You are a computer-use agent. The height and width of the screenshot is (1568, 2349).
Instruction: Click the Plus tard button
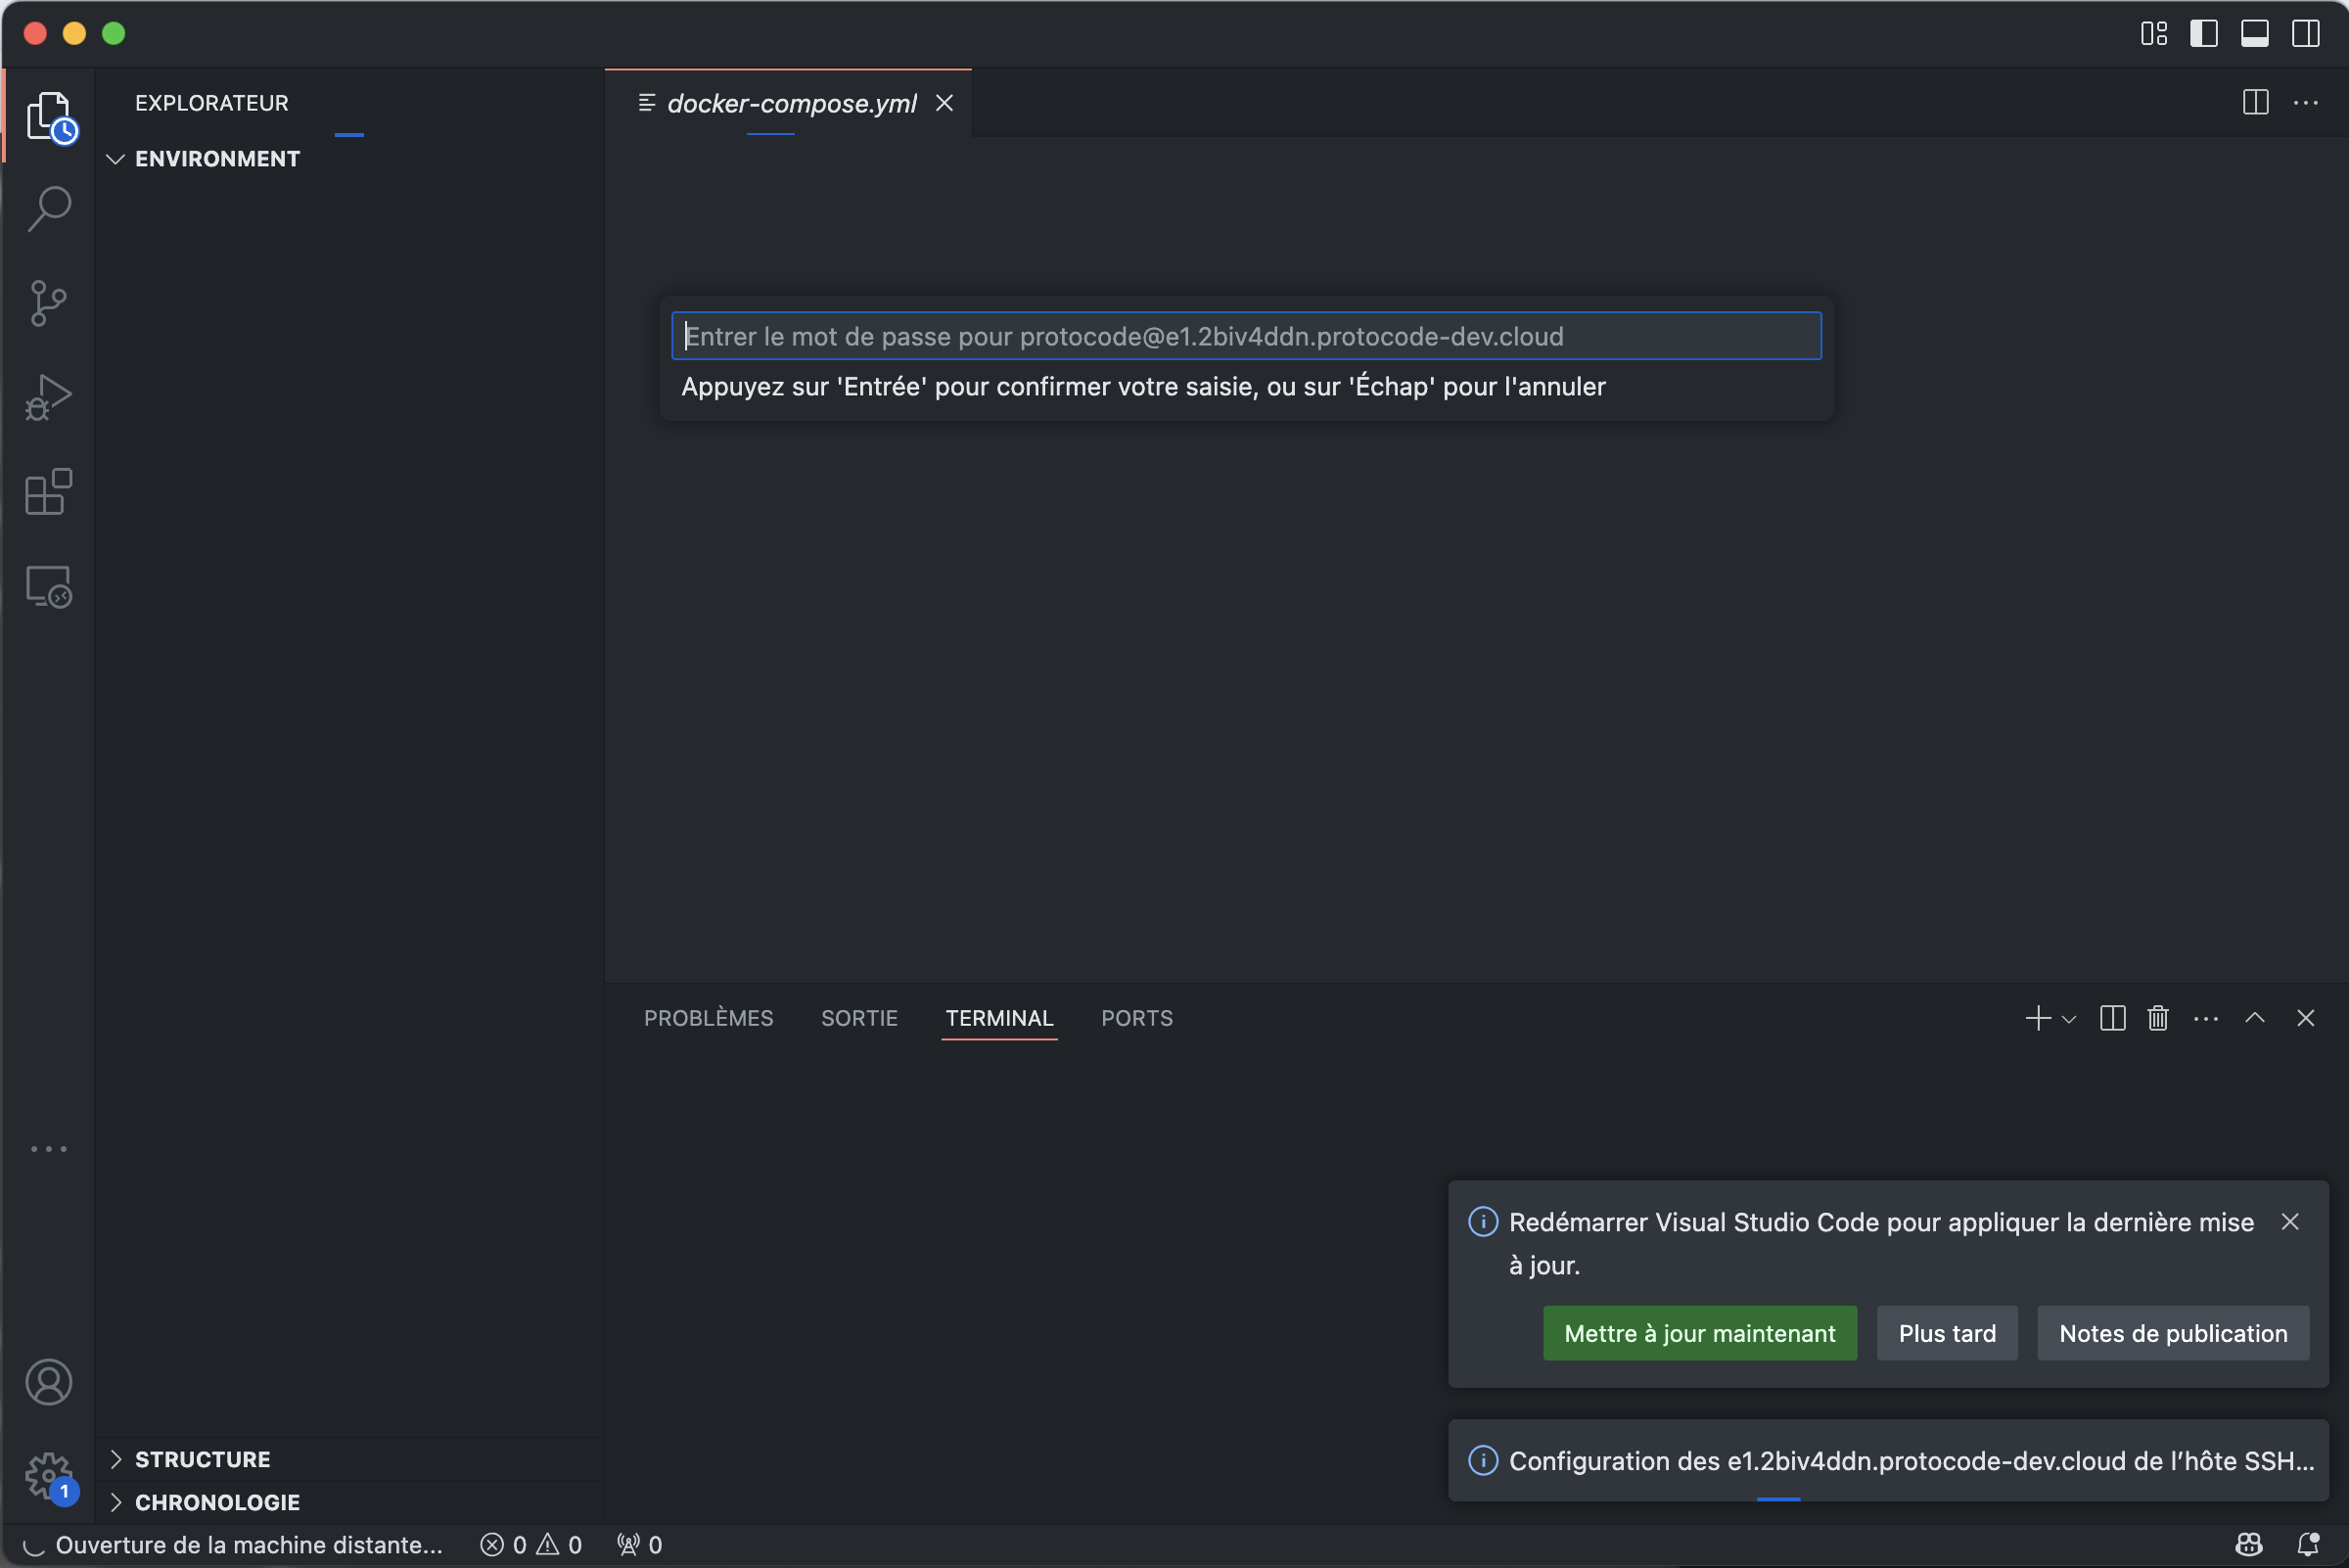coord(1946,1333)
